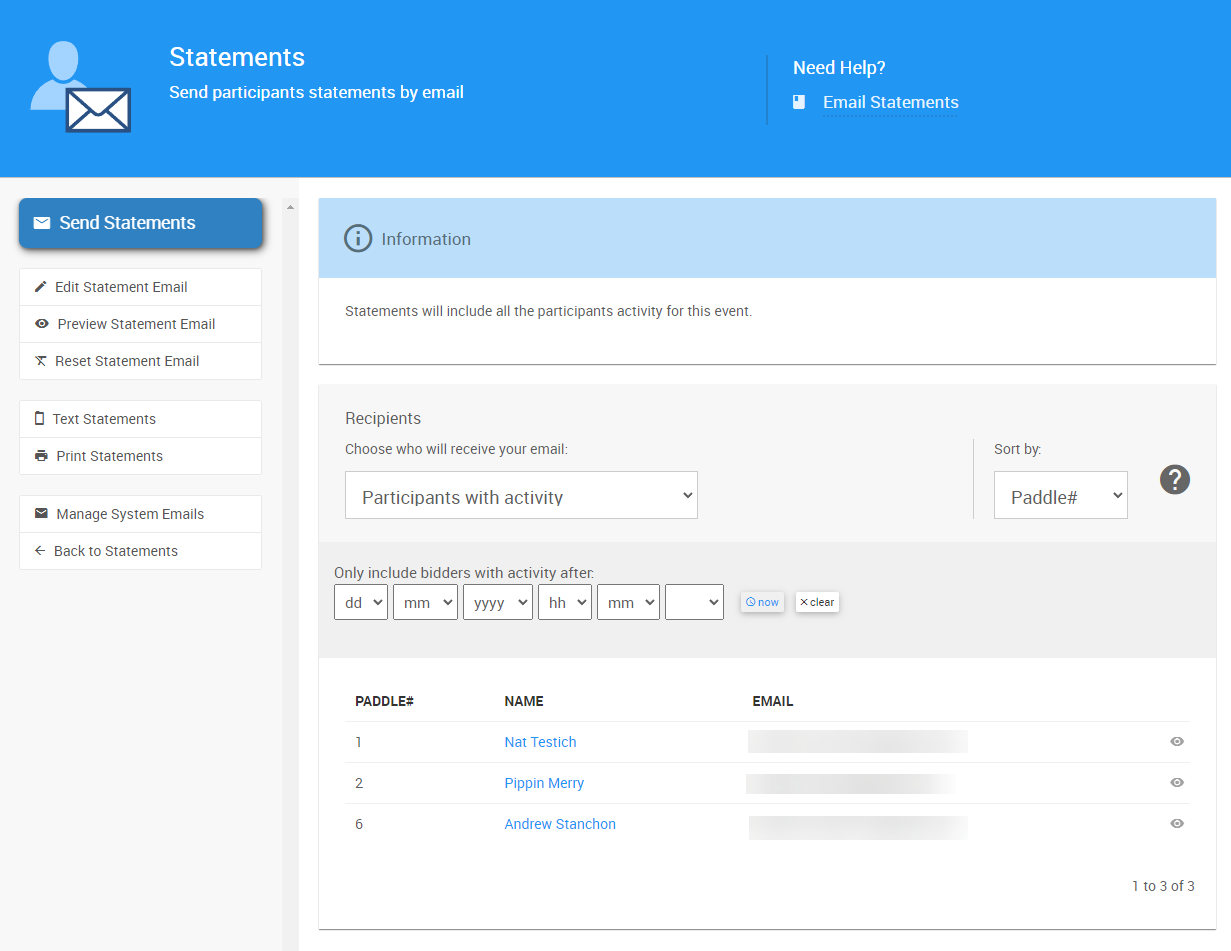Click the Information circle icon
The width and height of the screenshot is (1231, 951).
pos(357,239)
